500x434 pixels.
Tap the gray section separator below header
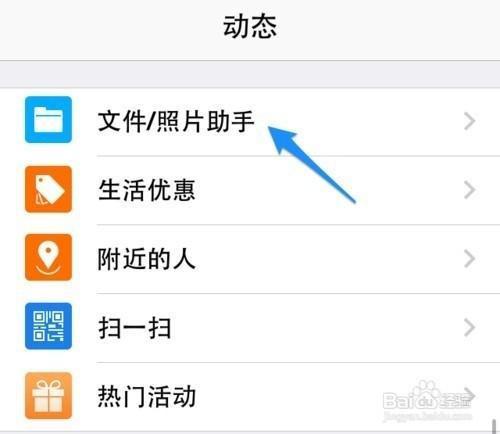(250, 74)
